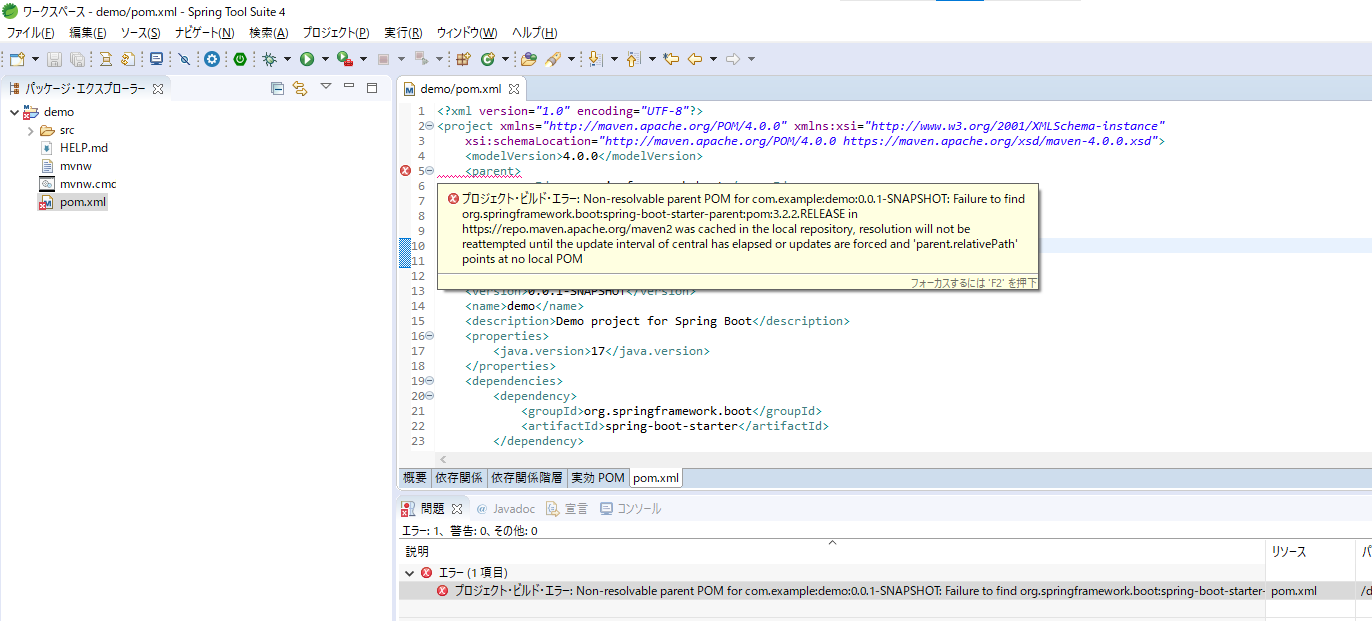Launch the app with the green Run icon
Image resolution: width=1372 pixels, height=621 pixels.
point(308,59)
